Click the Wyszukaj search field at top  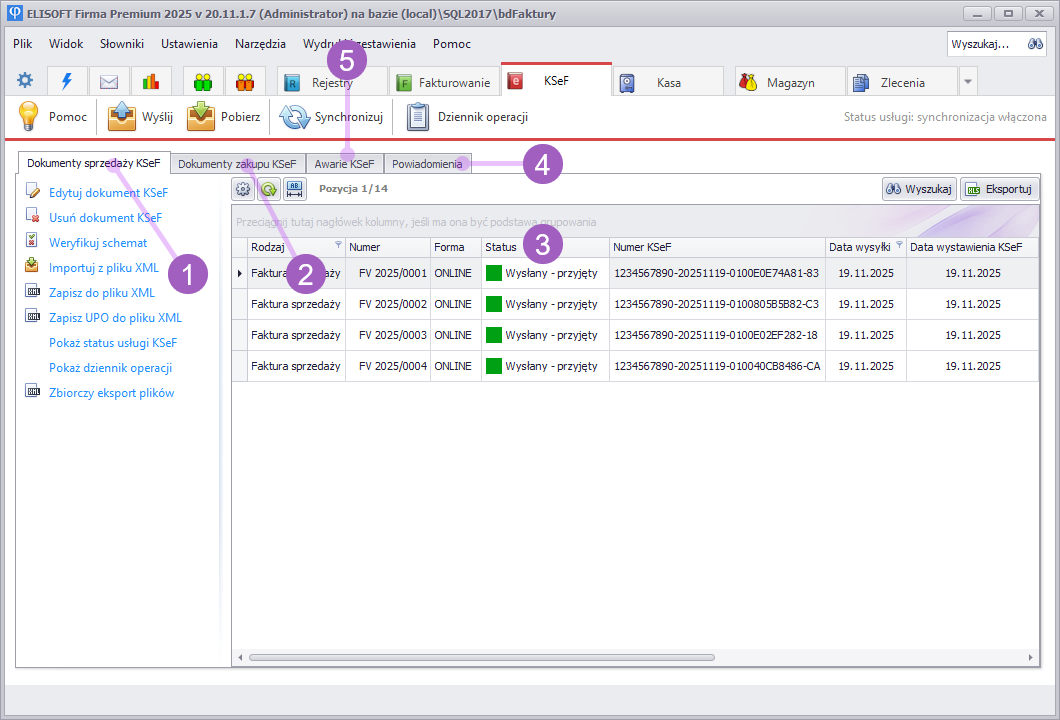[985, 44]
